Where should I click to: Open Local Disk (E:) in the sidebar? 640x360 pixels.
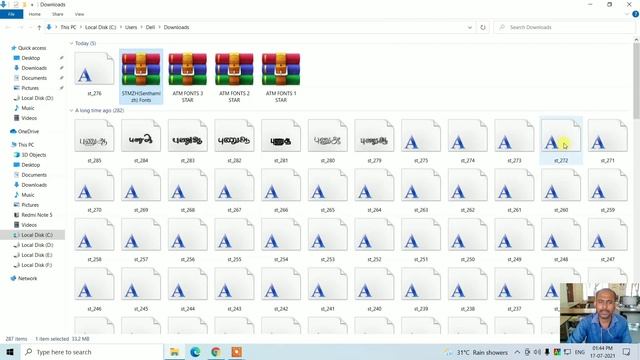point(36,255)
